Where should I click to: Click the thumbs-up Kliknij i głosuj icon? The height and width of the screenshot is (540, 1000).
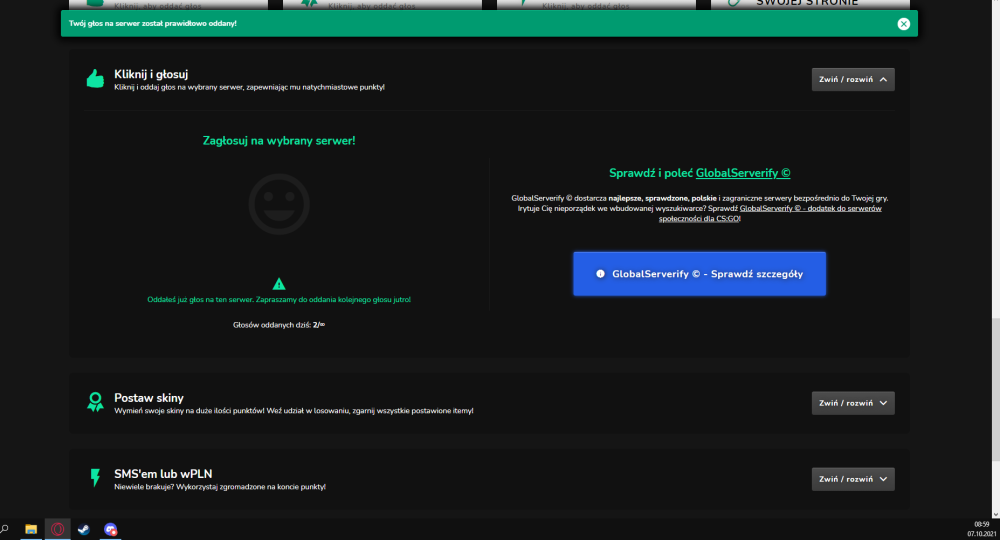click(95, 78)
